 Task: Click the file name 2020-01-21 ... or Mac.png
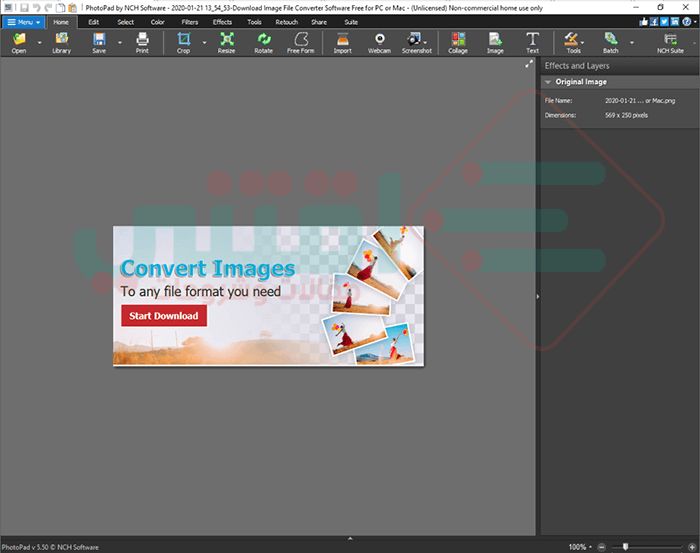coord(640,101)
